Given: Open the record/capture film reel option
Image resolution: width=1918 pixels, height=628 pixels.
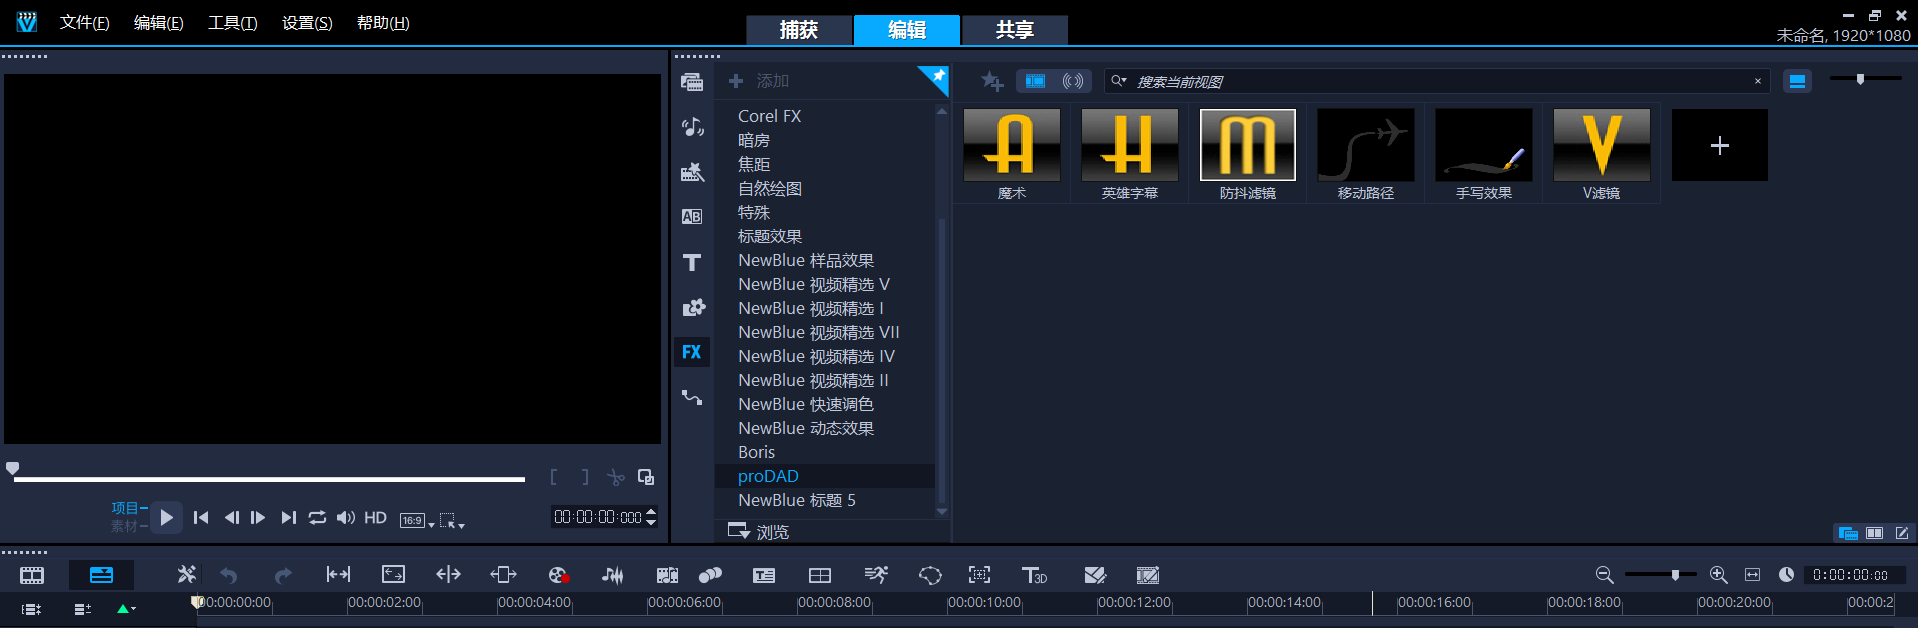Looking at the screenshot, I should (557, 575).
